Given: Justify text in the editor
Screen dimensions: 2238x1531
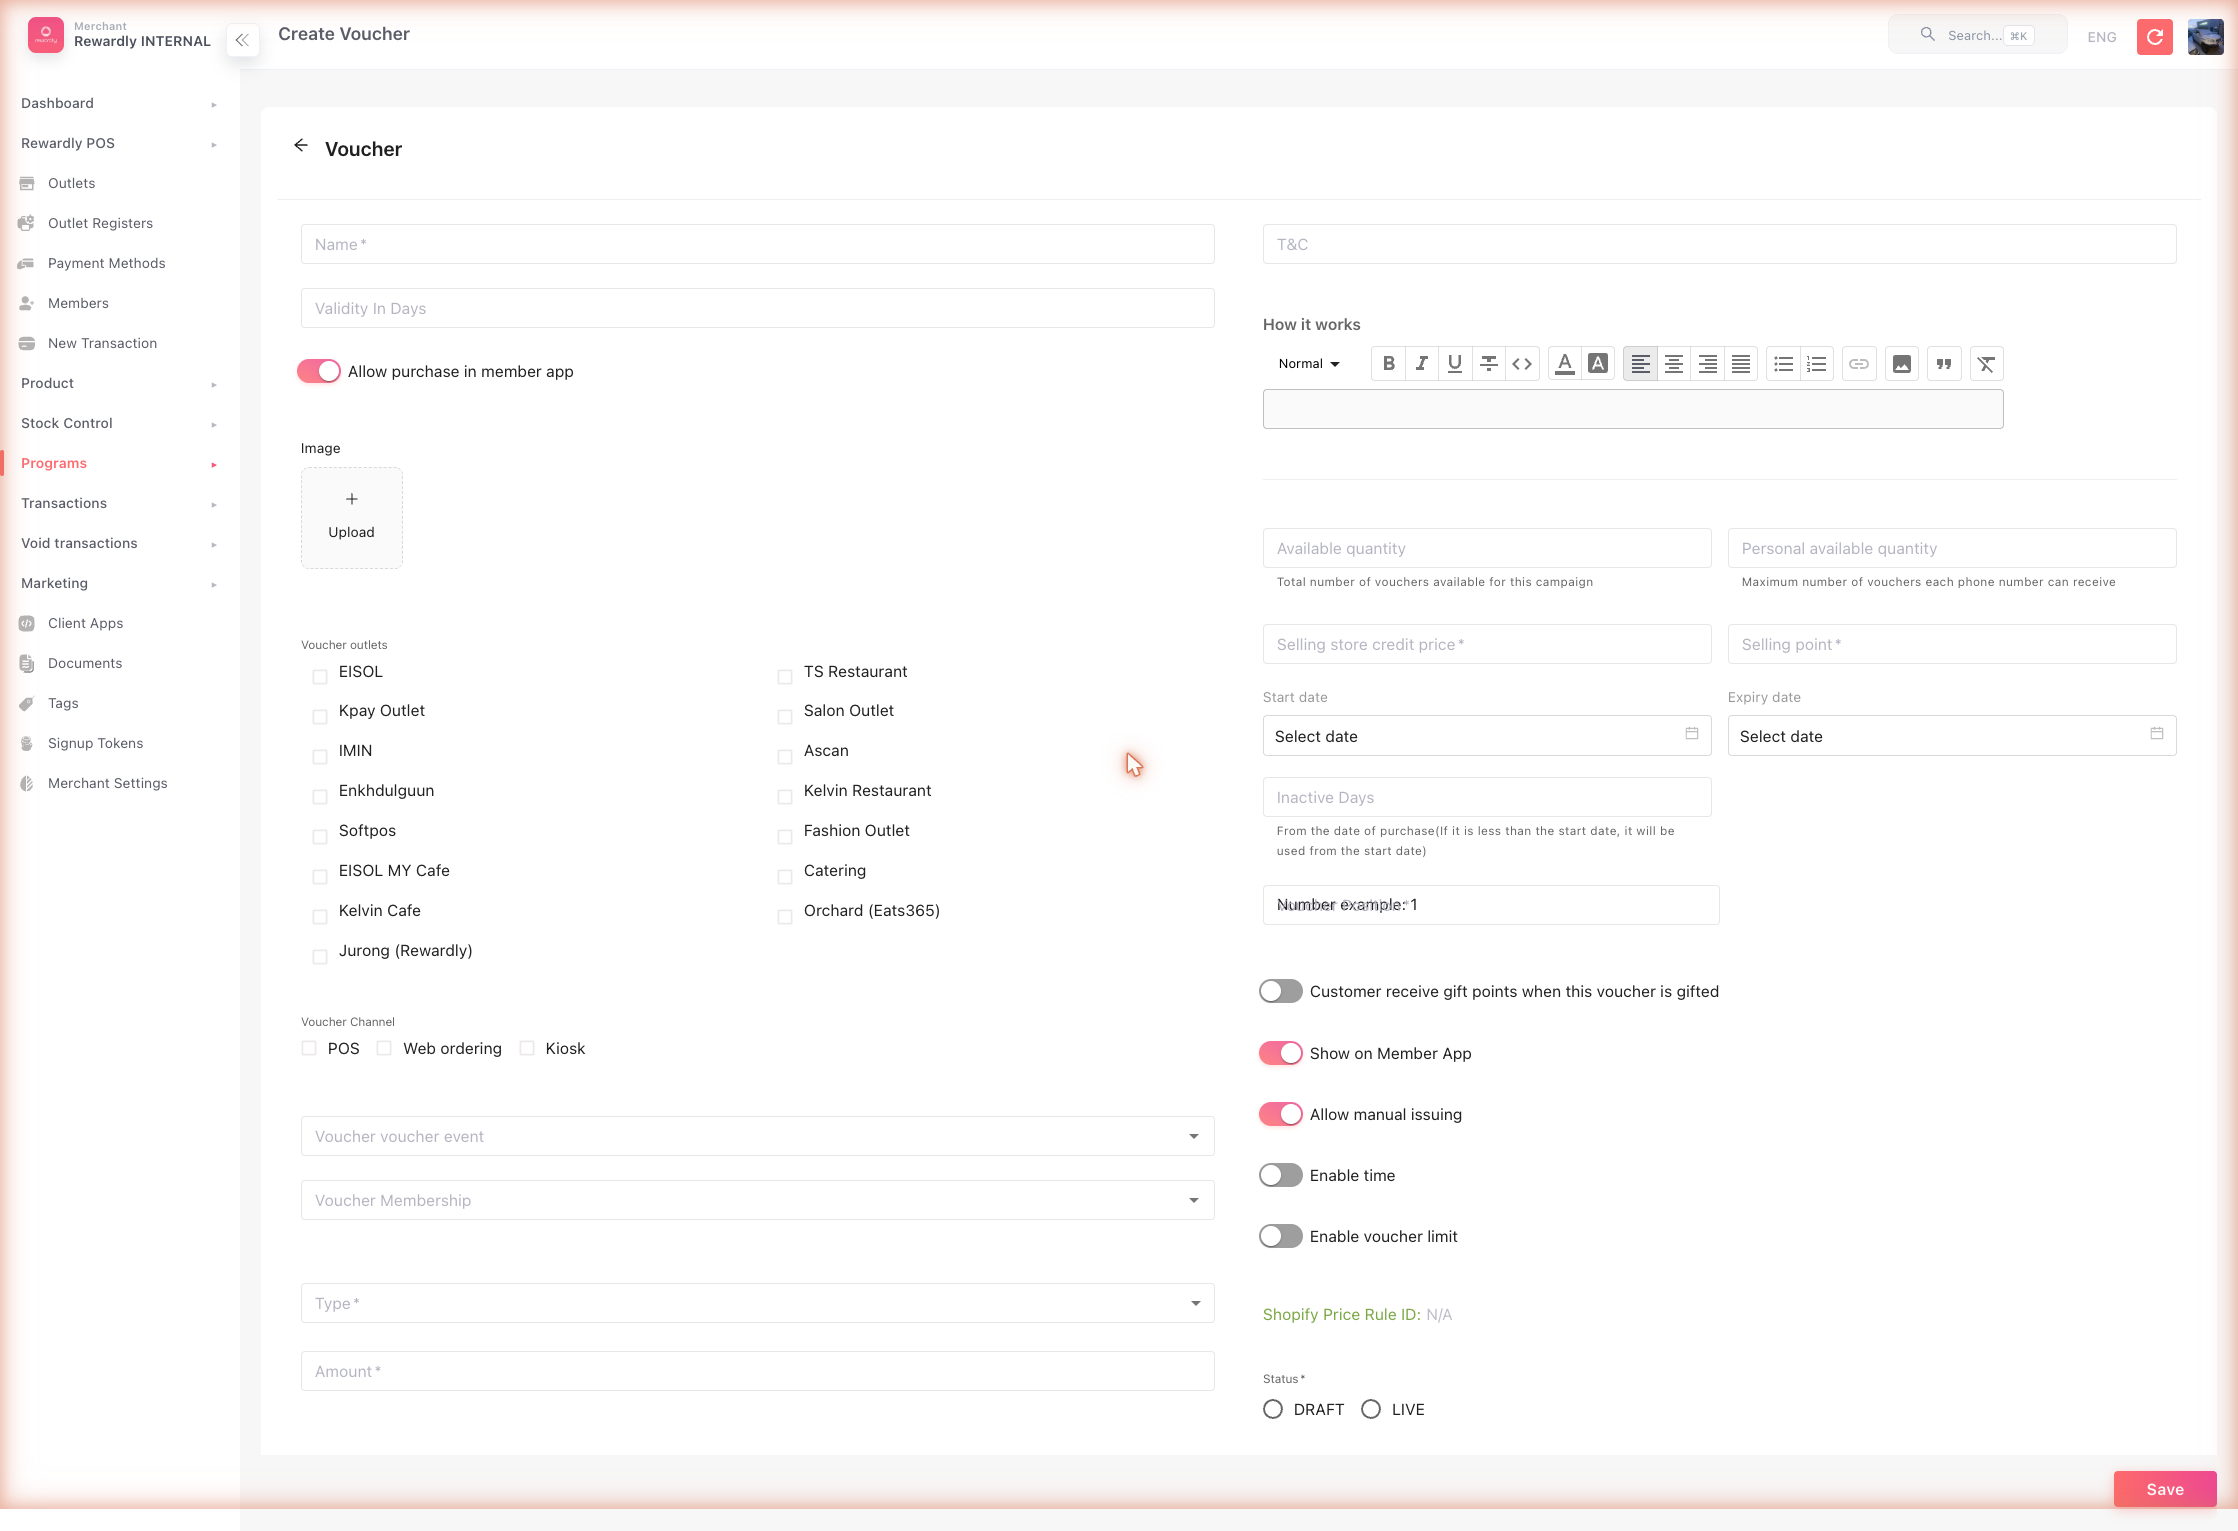Looking at the screenshot, I should point(1741,364).
